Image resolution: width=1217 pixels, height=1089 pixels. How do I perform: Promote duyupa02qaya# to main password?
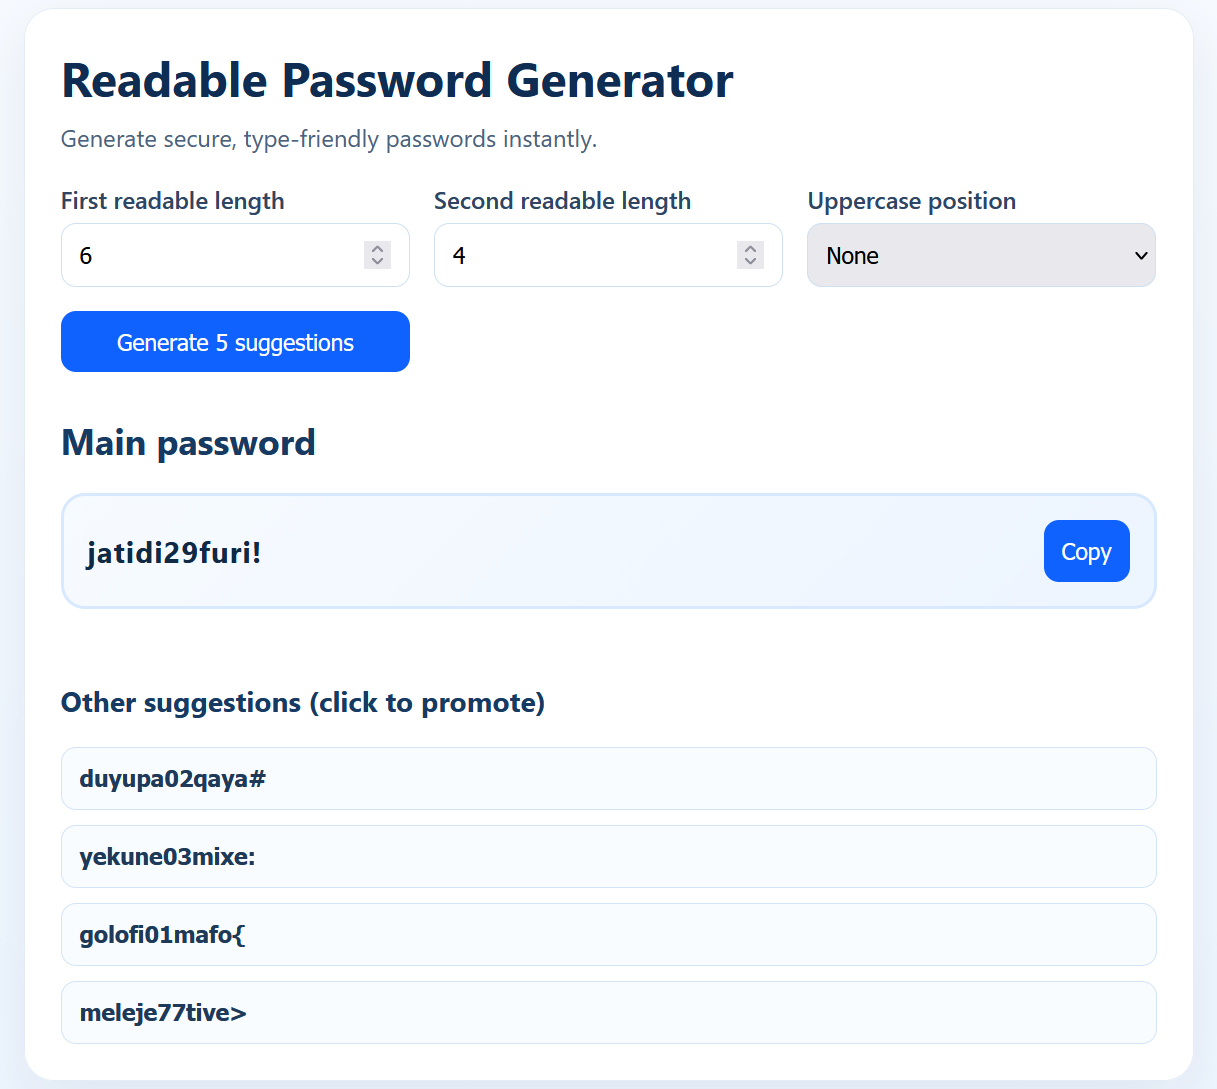608,778
